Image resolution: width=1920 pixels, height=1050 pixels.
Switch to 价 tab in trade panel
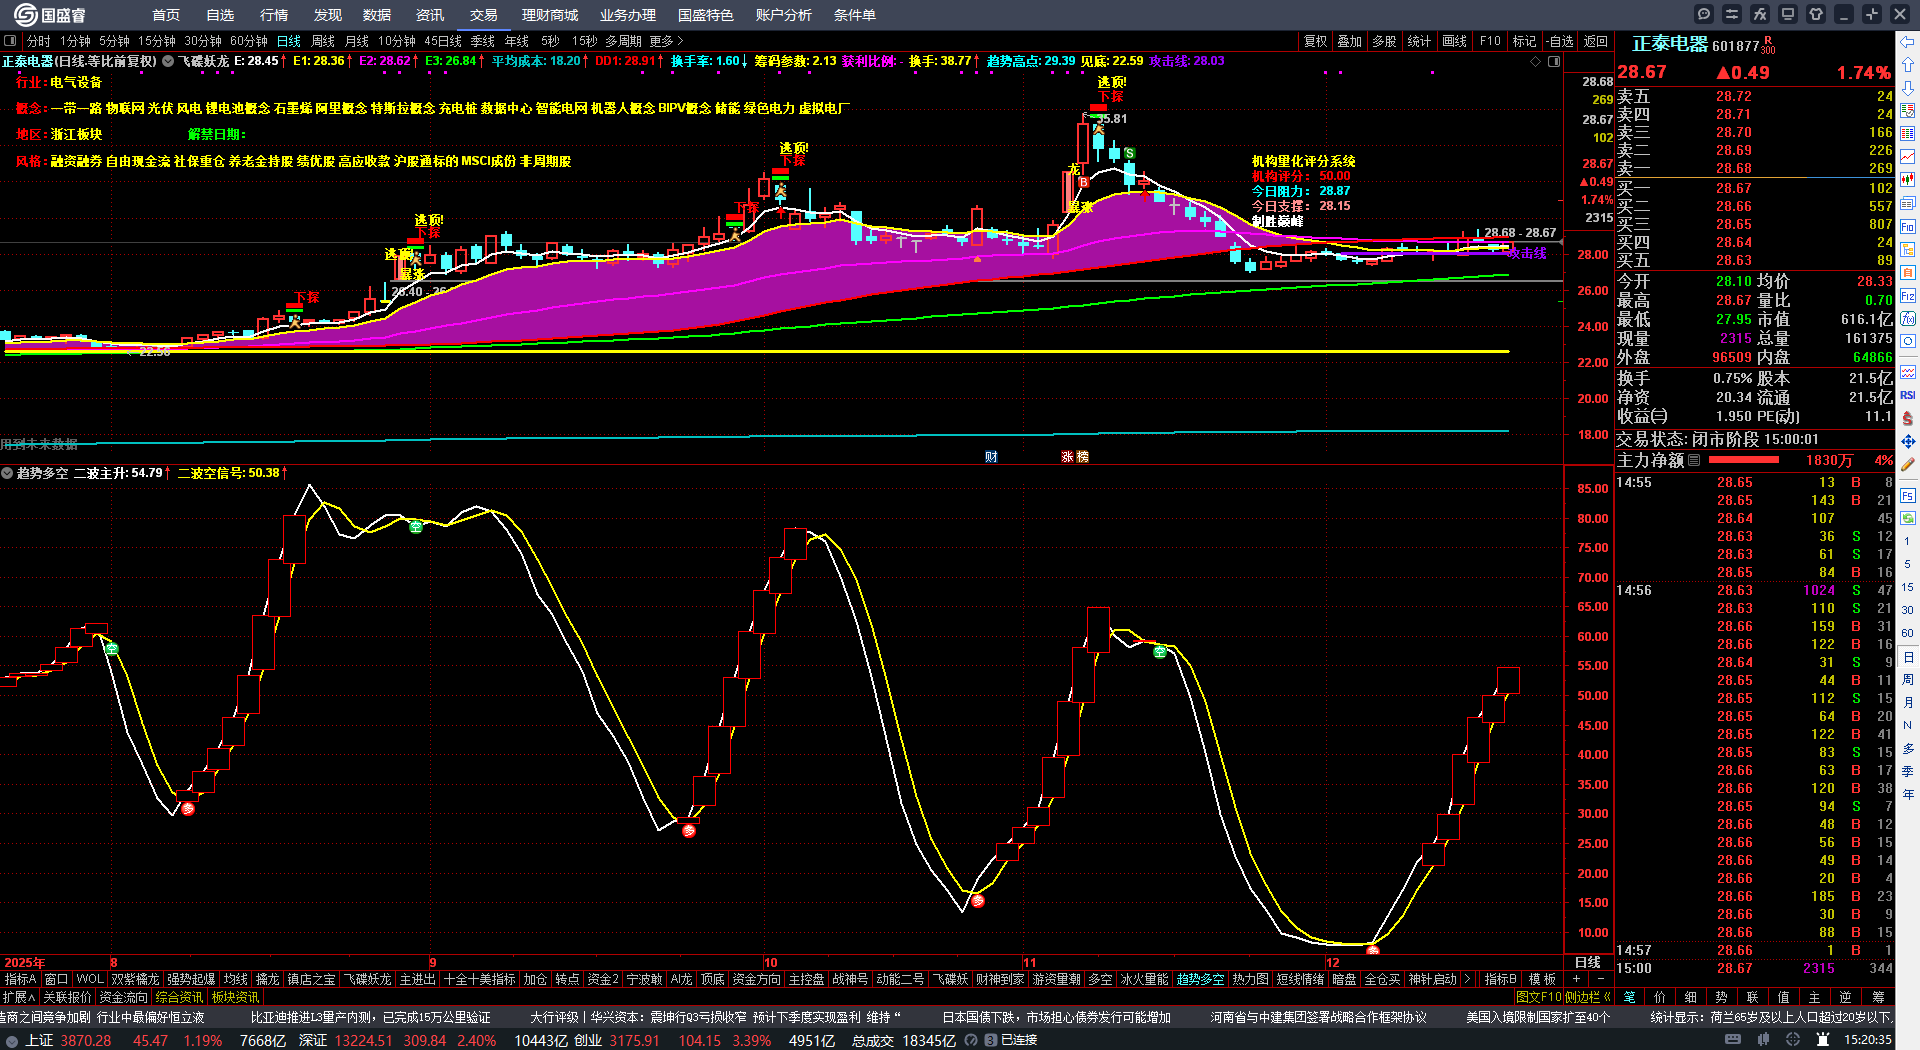(1660, 997)
